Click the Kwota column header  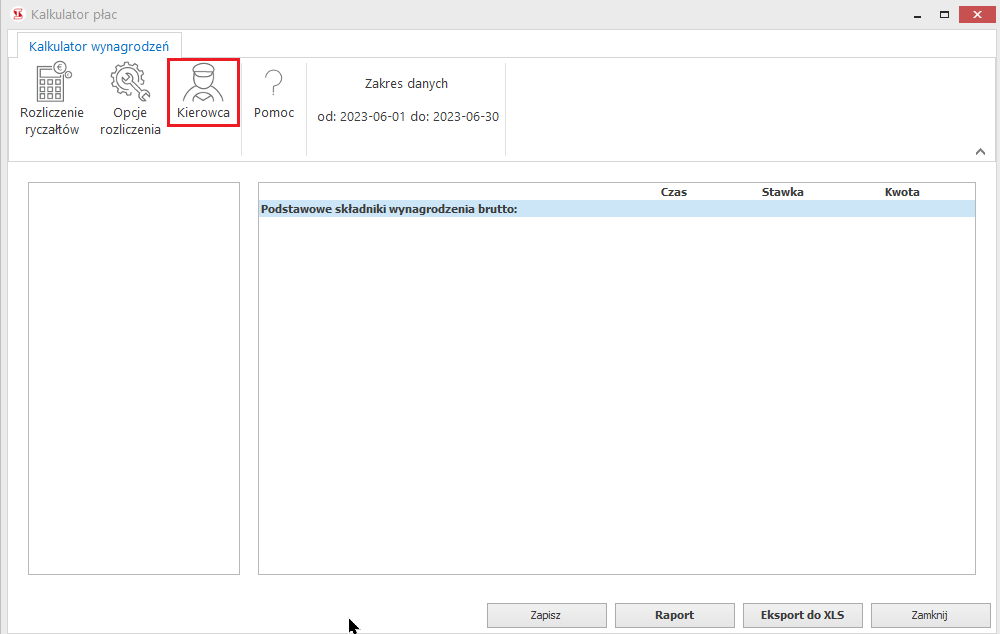tap(901, 192)
